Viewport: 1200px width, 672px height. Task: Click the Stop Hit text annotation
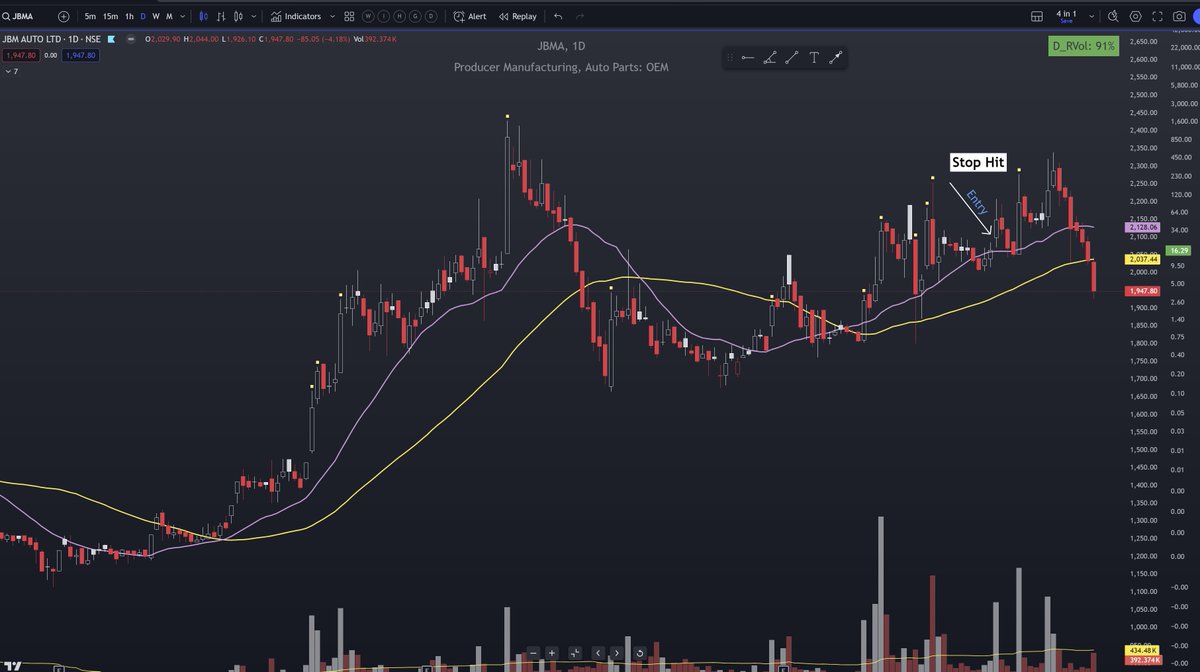tap(977, 162)
